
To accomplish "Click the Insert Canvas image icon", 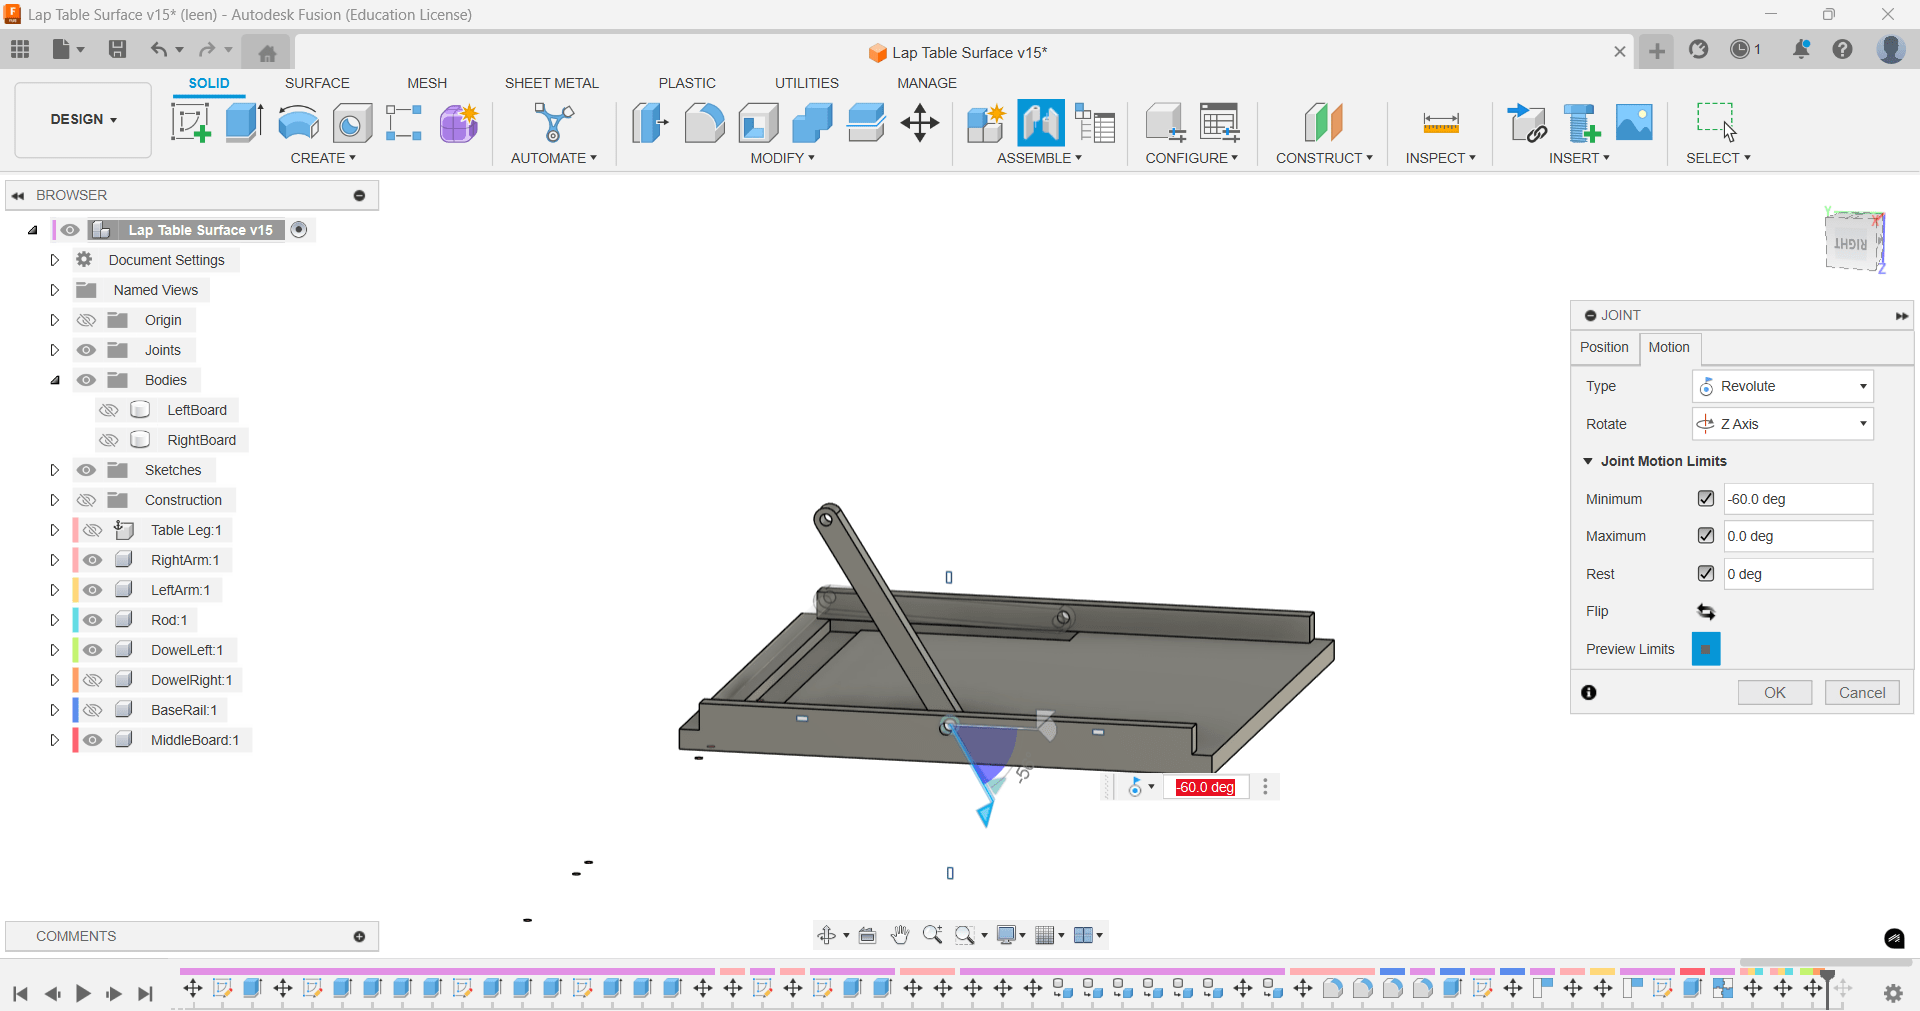I will [x=1634, y=123].
